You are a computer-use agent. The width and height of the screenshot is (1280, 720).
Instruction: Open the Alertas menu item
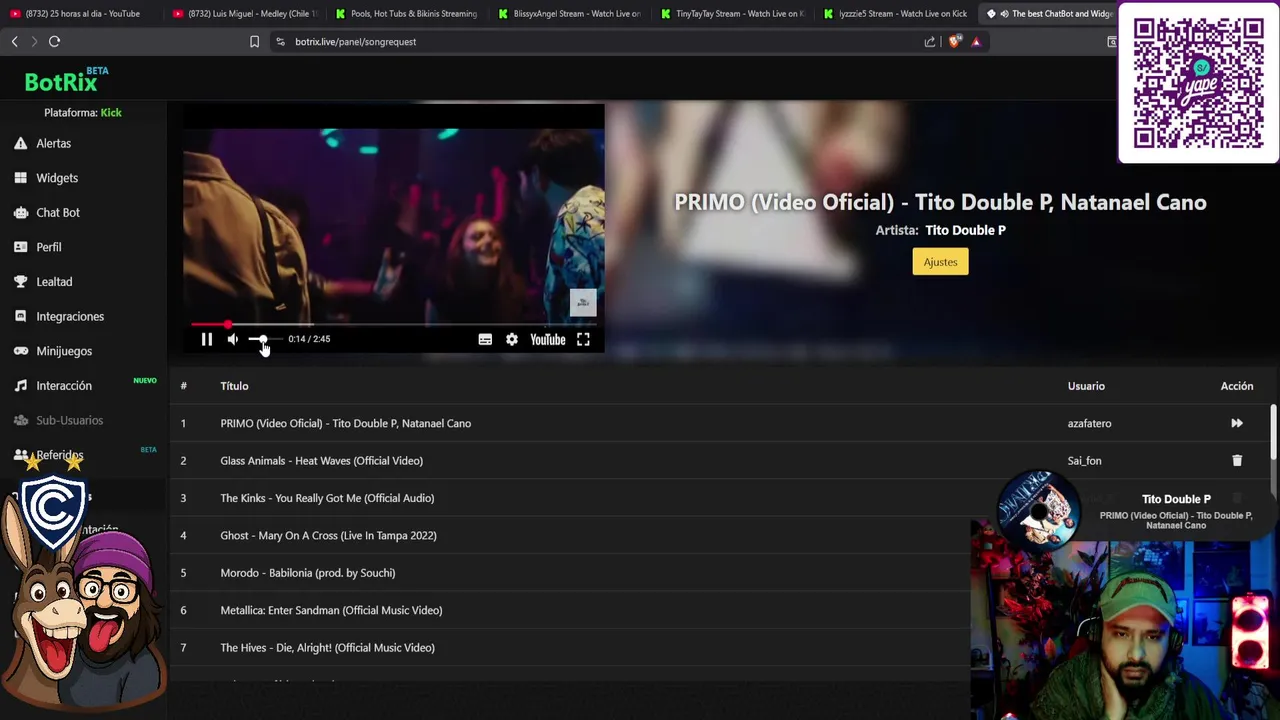(x=54, y=143)
